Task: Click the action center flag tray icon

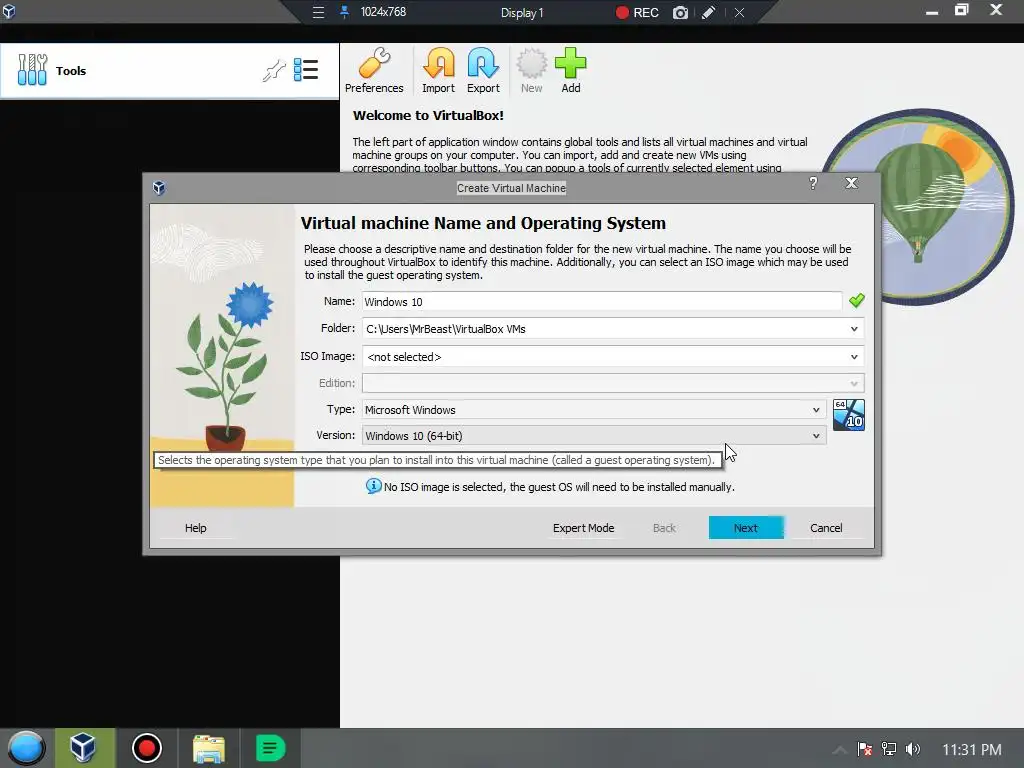Action: coord(865,749)
